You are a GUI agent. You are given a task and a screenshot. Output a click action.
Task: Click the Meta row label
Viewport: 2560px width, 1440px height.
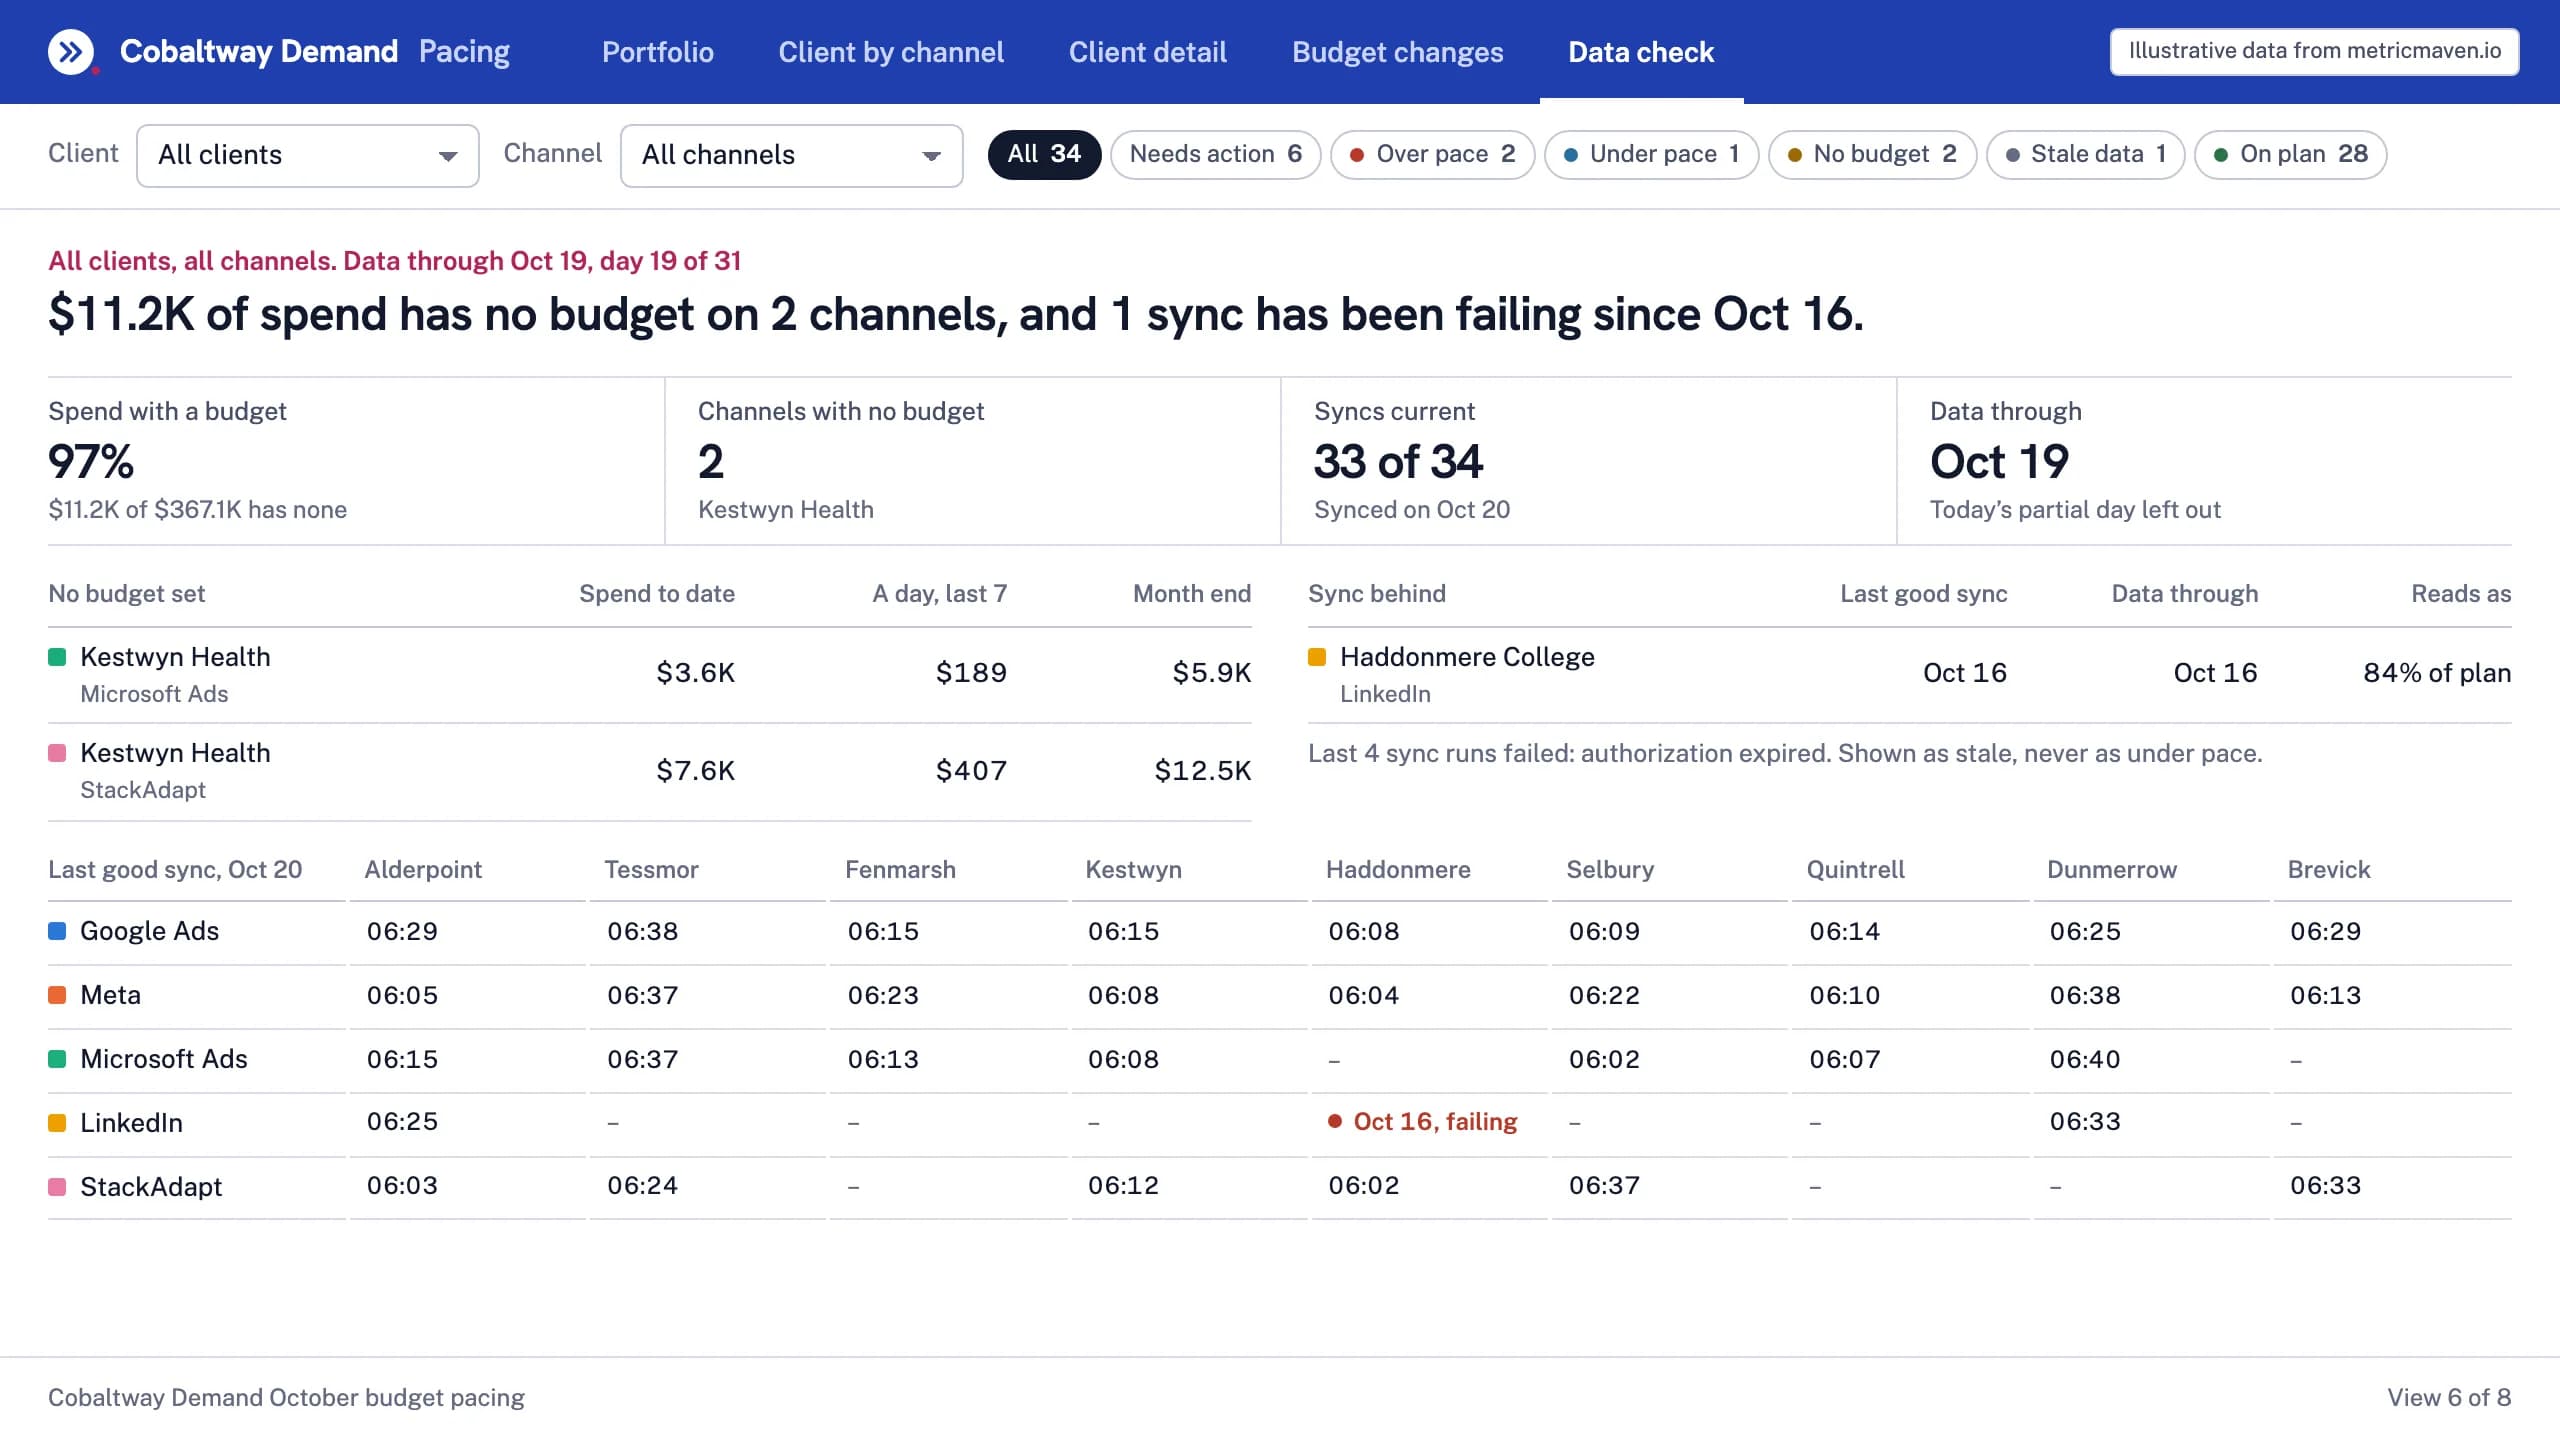[110, 995]
